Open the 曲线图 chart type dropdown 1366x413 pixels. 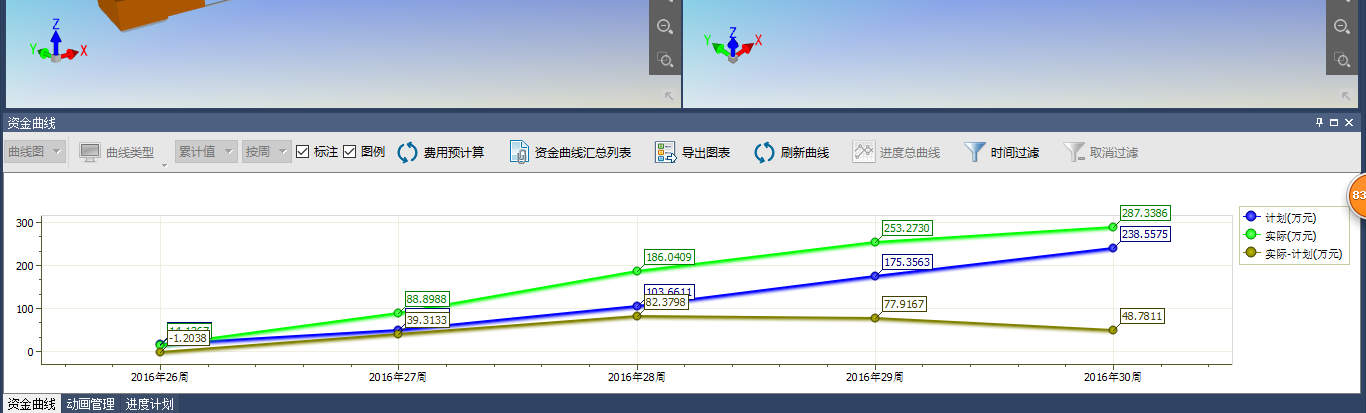35,152
